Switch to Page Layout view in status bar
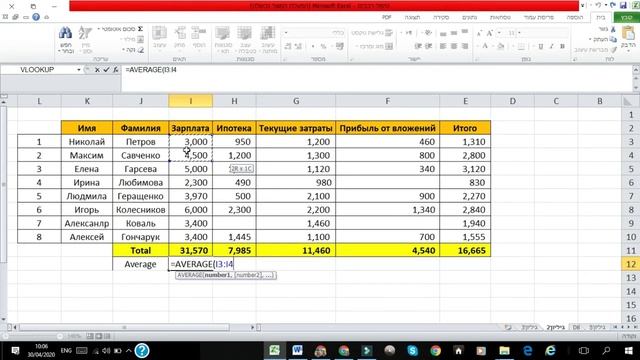 [x=99, y=336]
